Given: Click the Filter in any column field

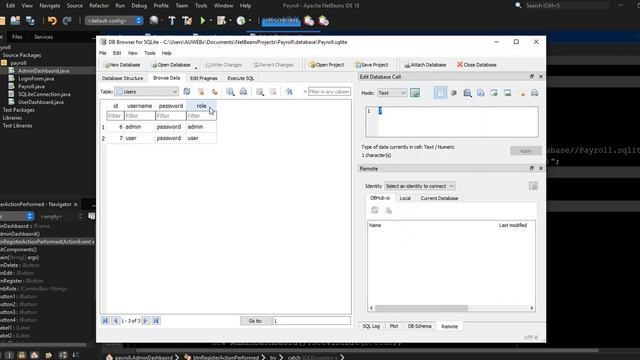Looking at the screenshot, I should click(329, 92).
